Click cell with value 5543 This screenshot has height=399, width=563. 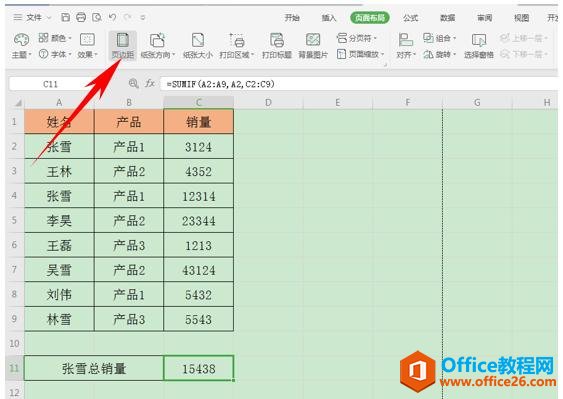[199, 319]
